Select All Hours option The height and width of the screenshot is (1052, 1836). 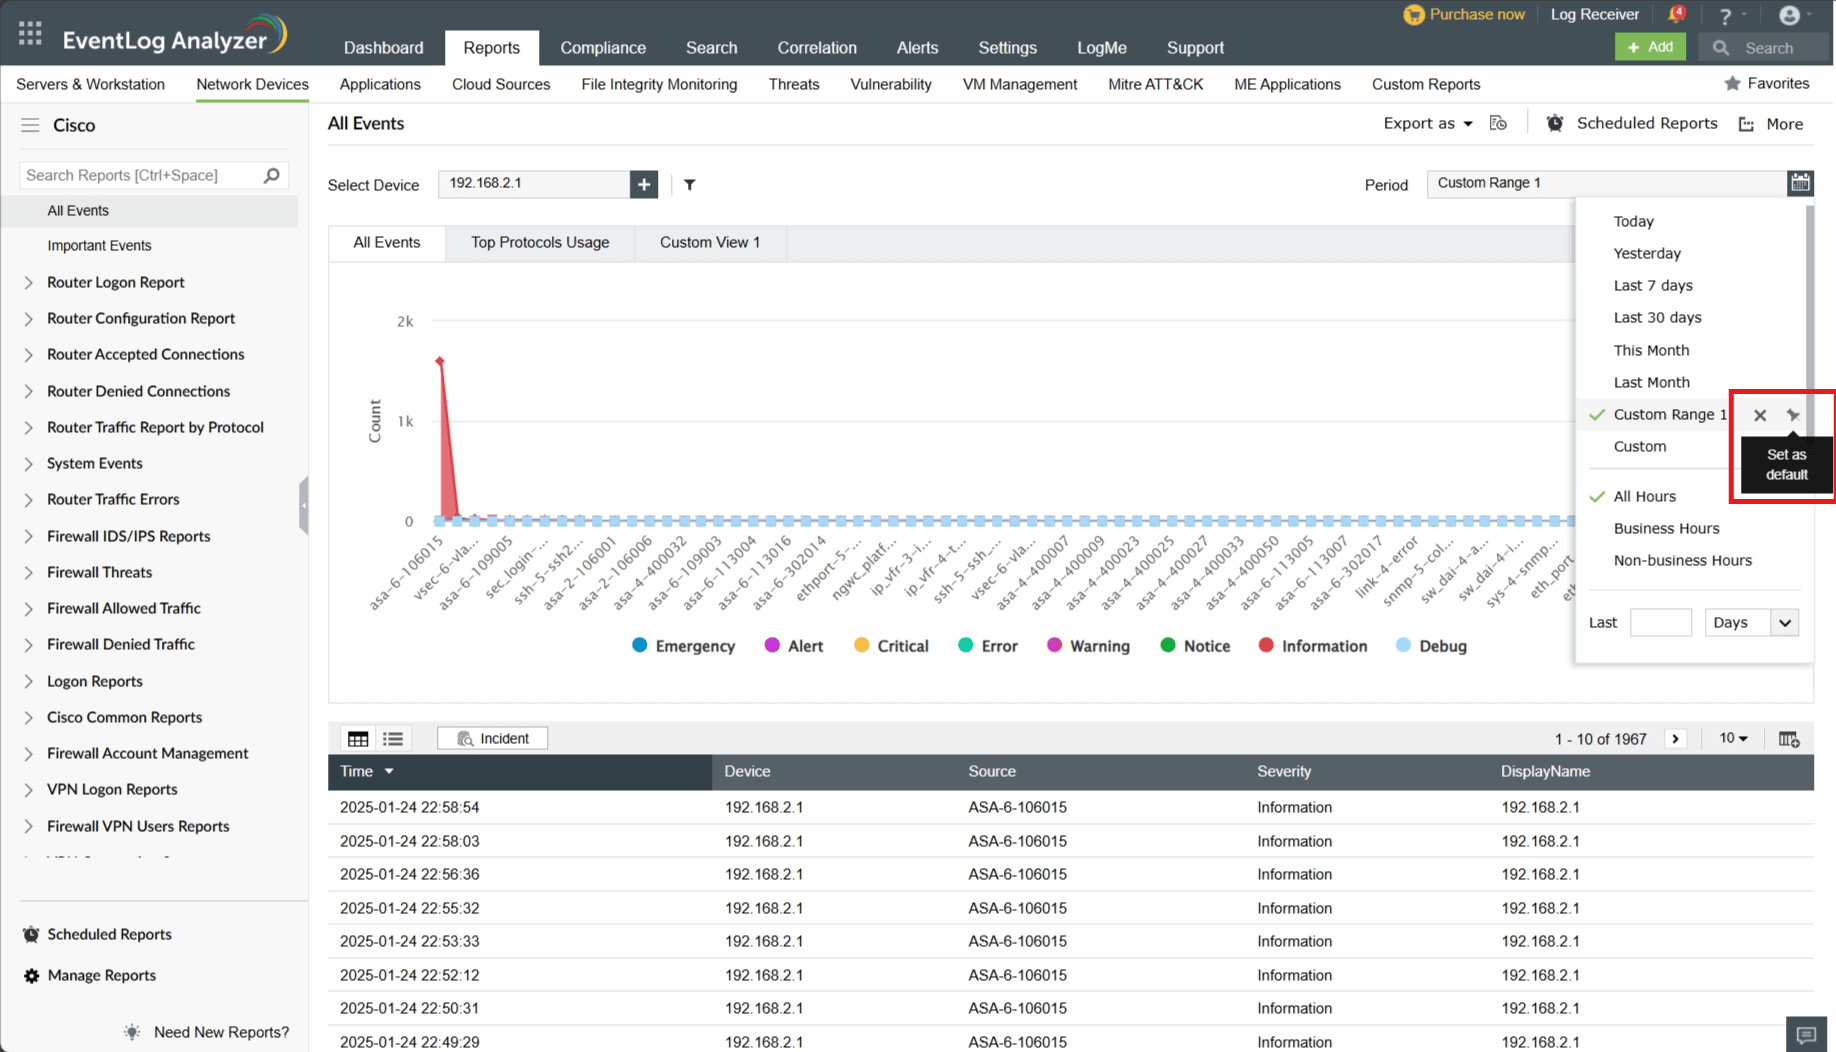1644,497
